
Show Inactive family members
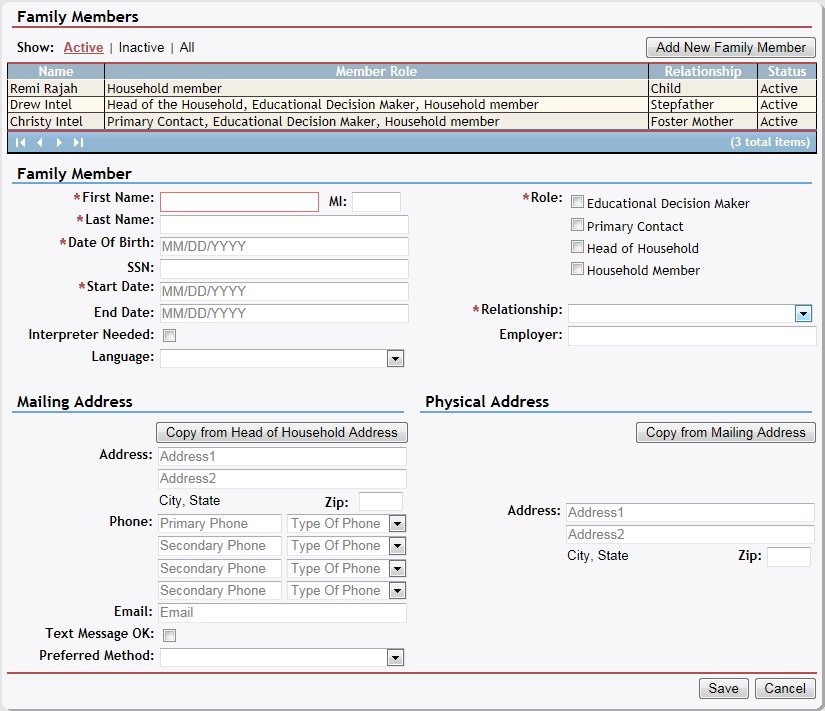coord(141,47)
